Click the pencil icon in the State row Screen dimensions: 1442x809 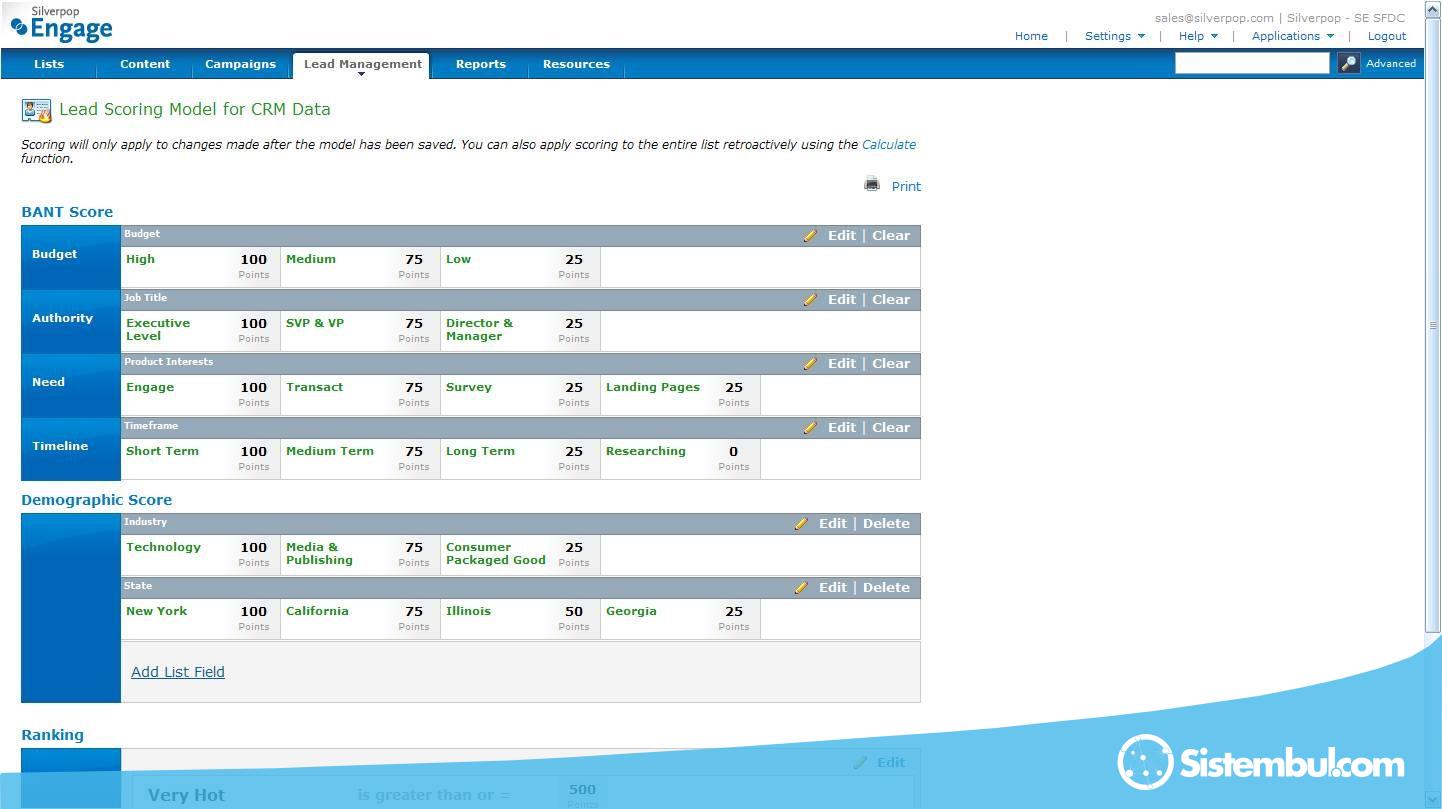coord(801,588)
